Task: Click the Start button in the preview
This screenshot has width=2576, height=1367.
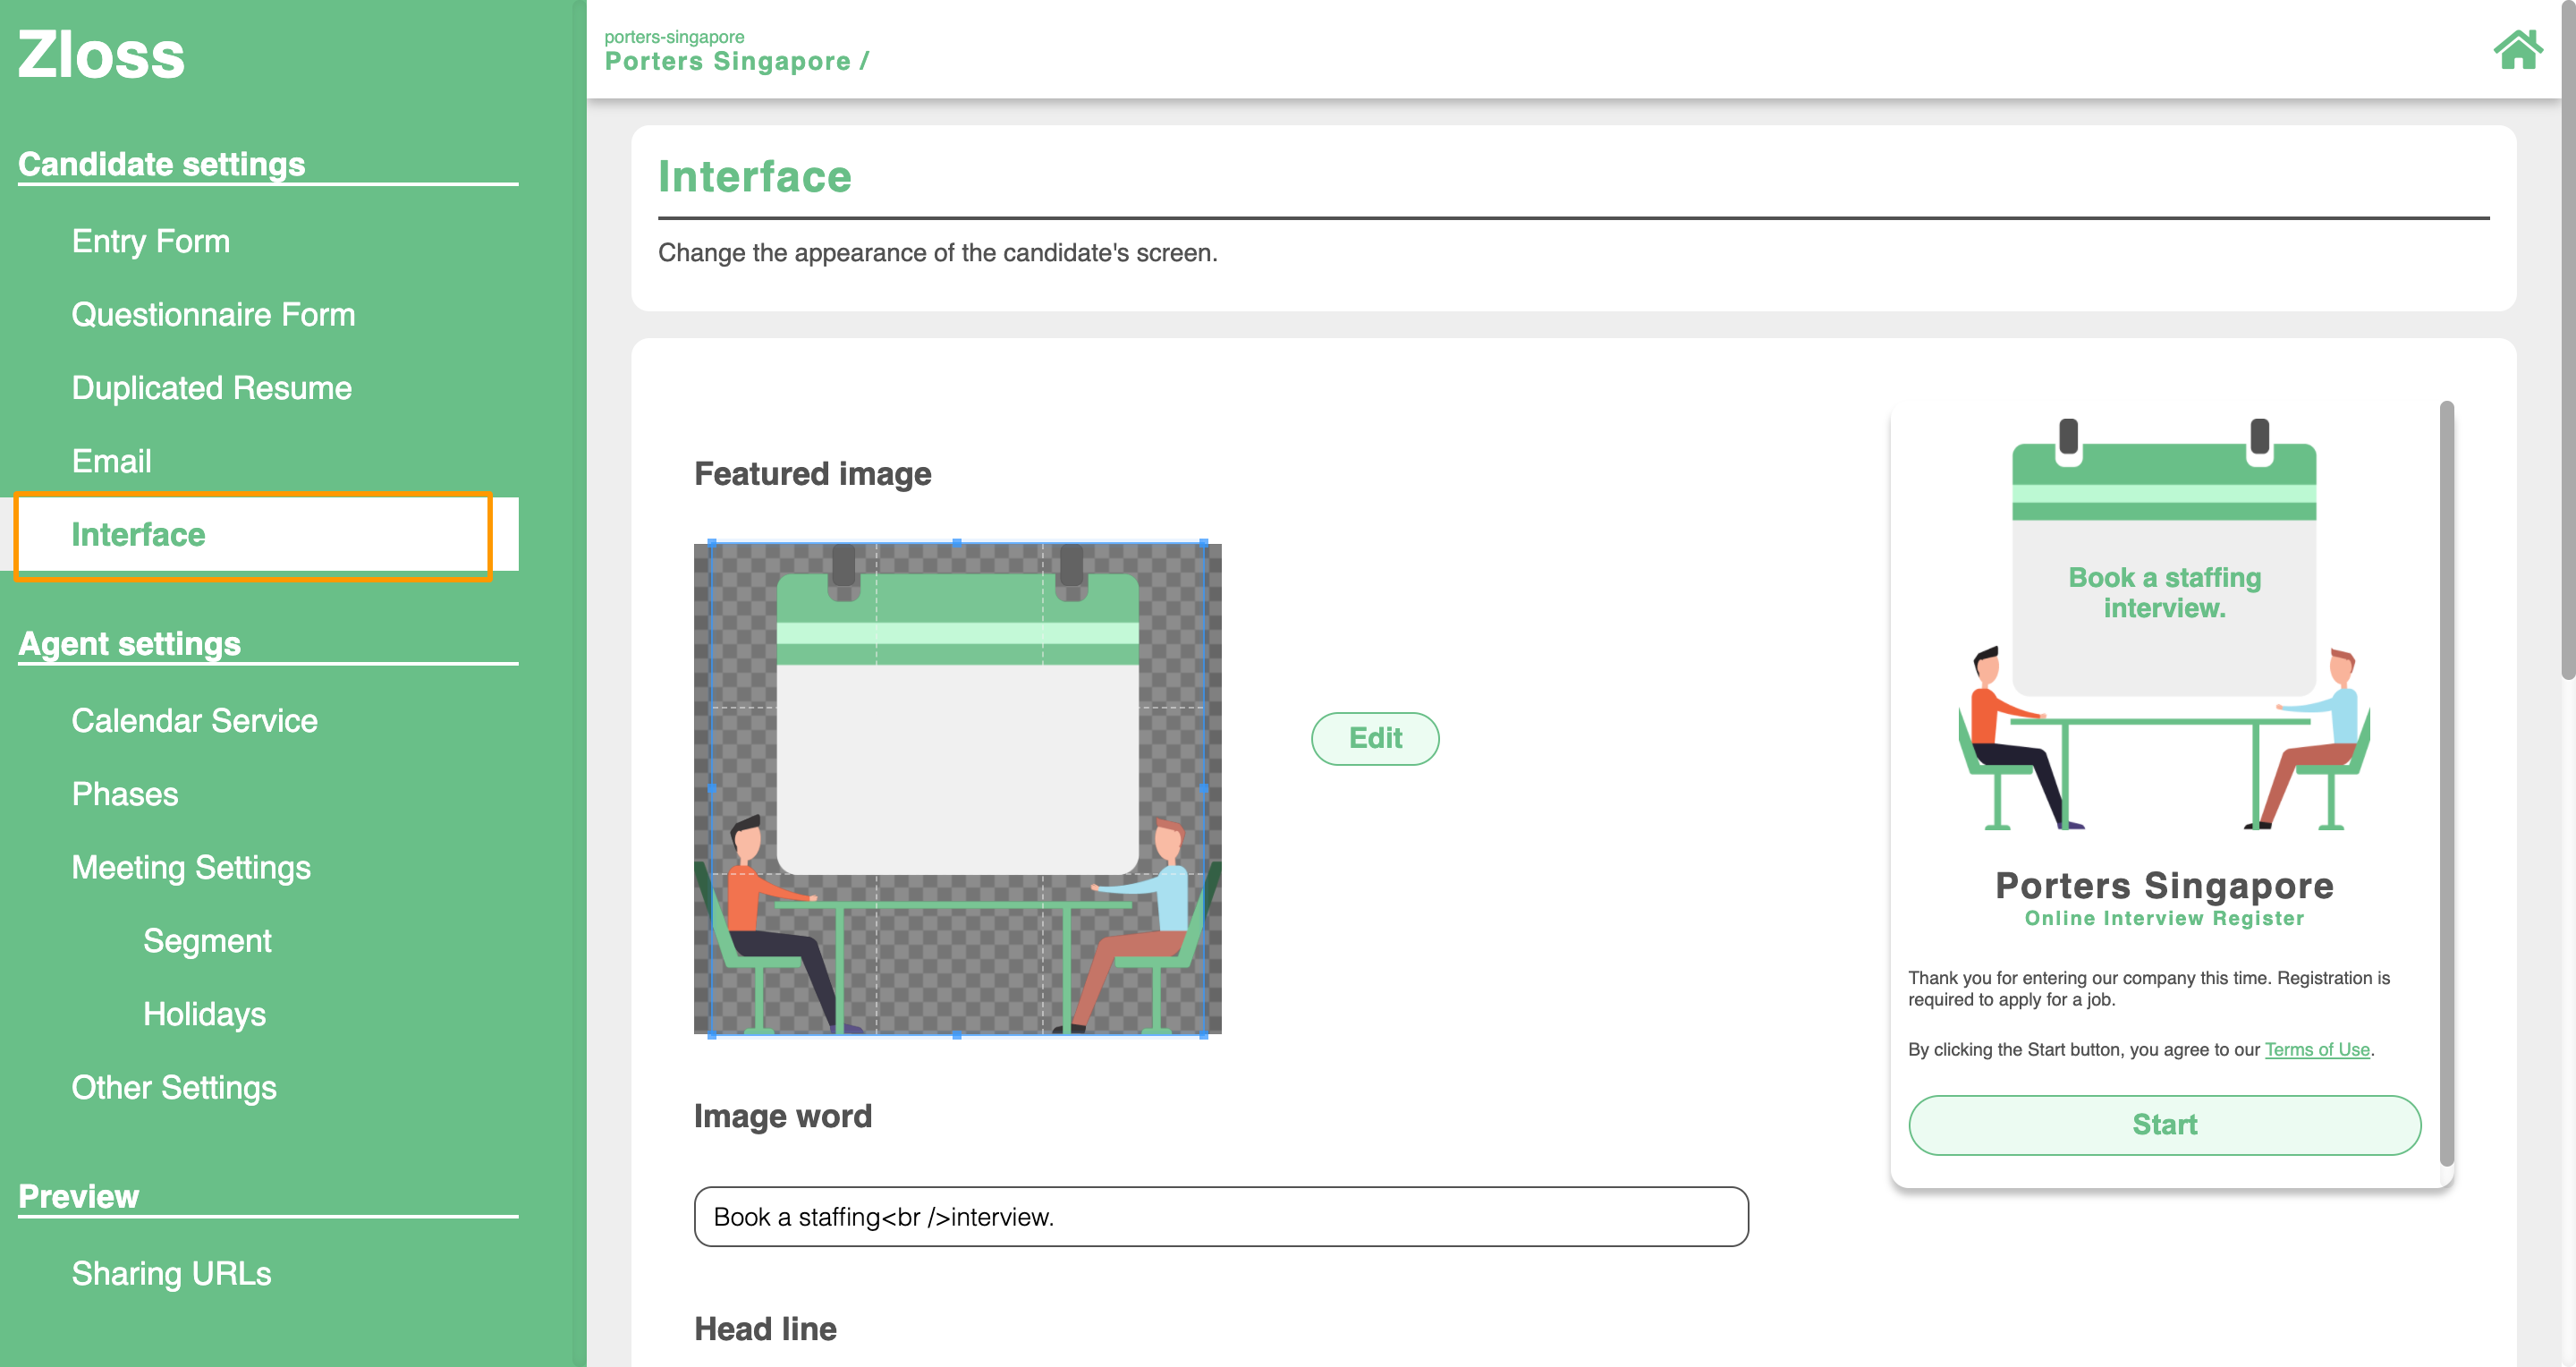Action: [x=2164, y=1125]
